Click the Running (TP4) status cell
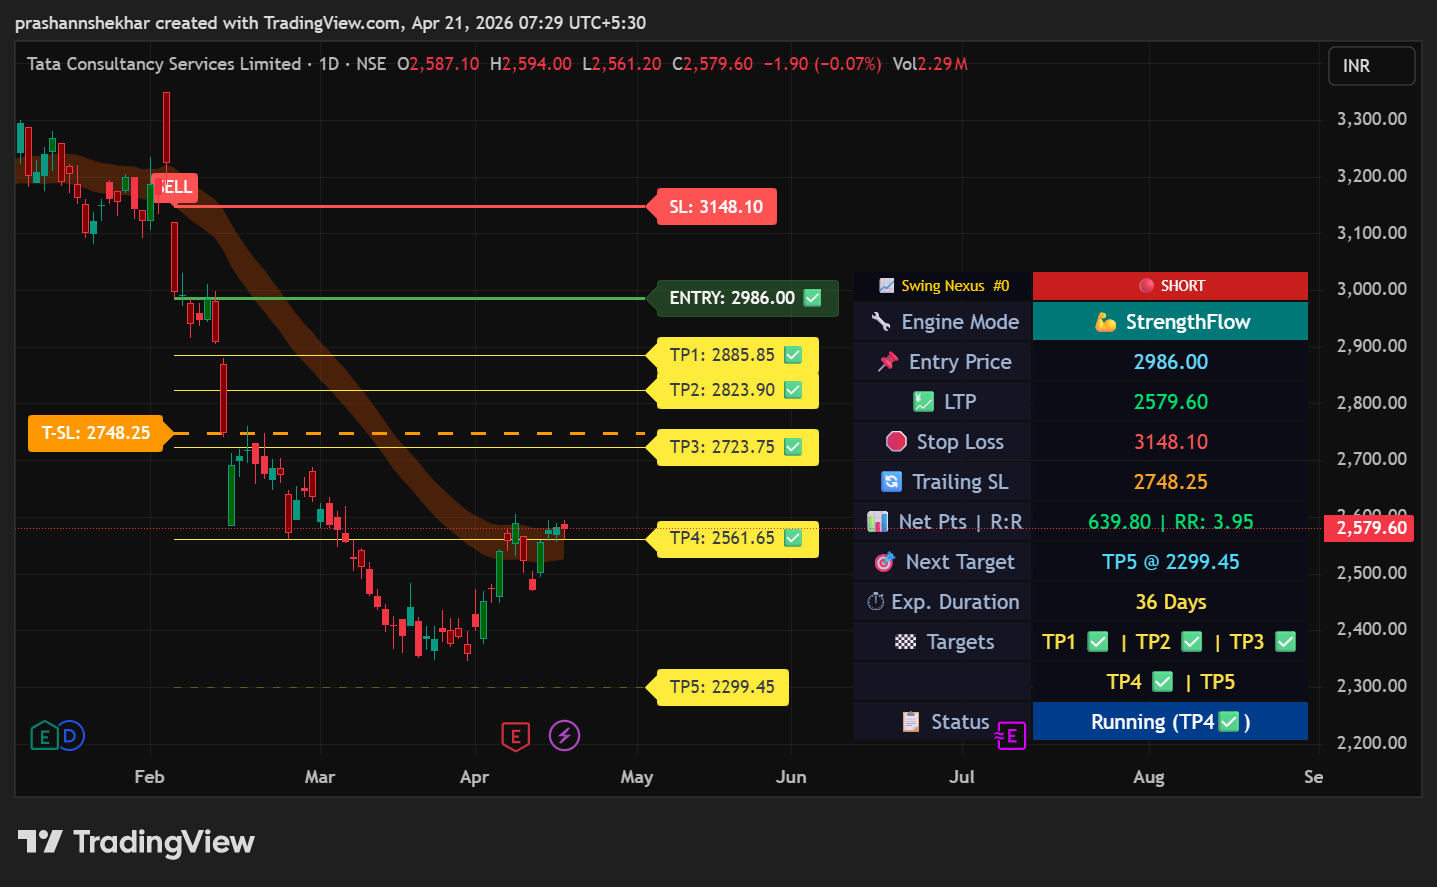This screenshot has width=1437, height=887. click(x=1170, y=722)
